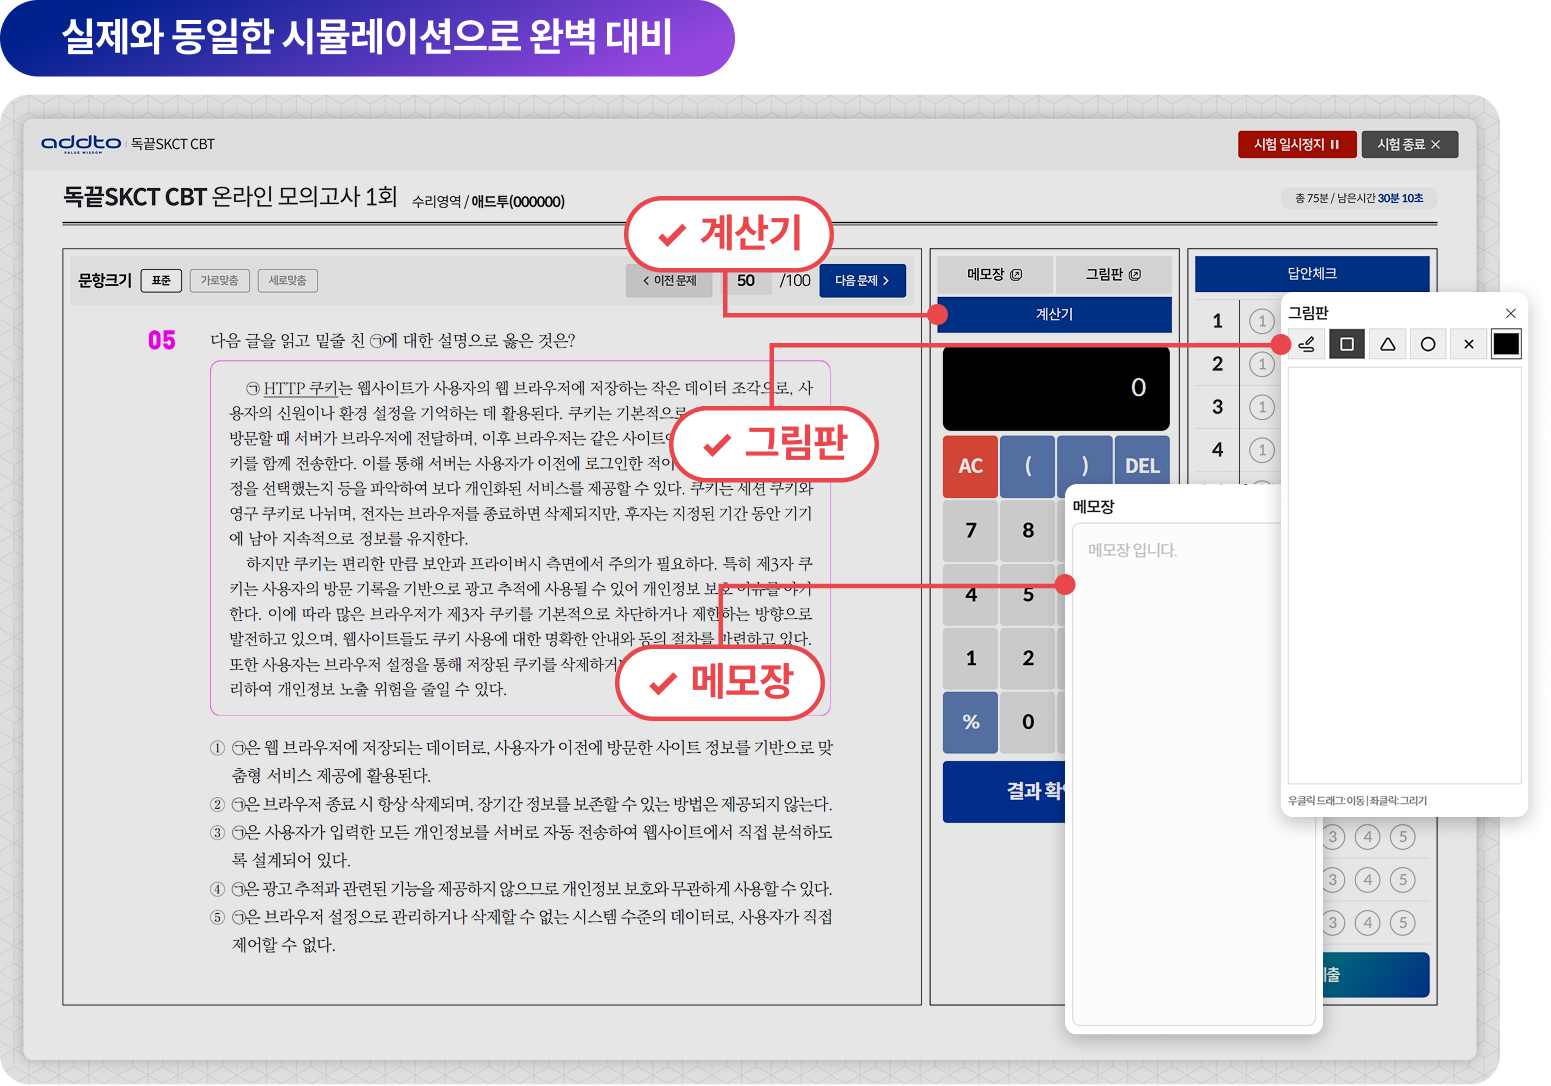The height and width of the screenshot is (1086, 1551).
Task: Select the pen drawing tool in 그림판
Action: click(x=1306, y=343)
